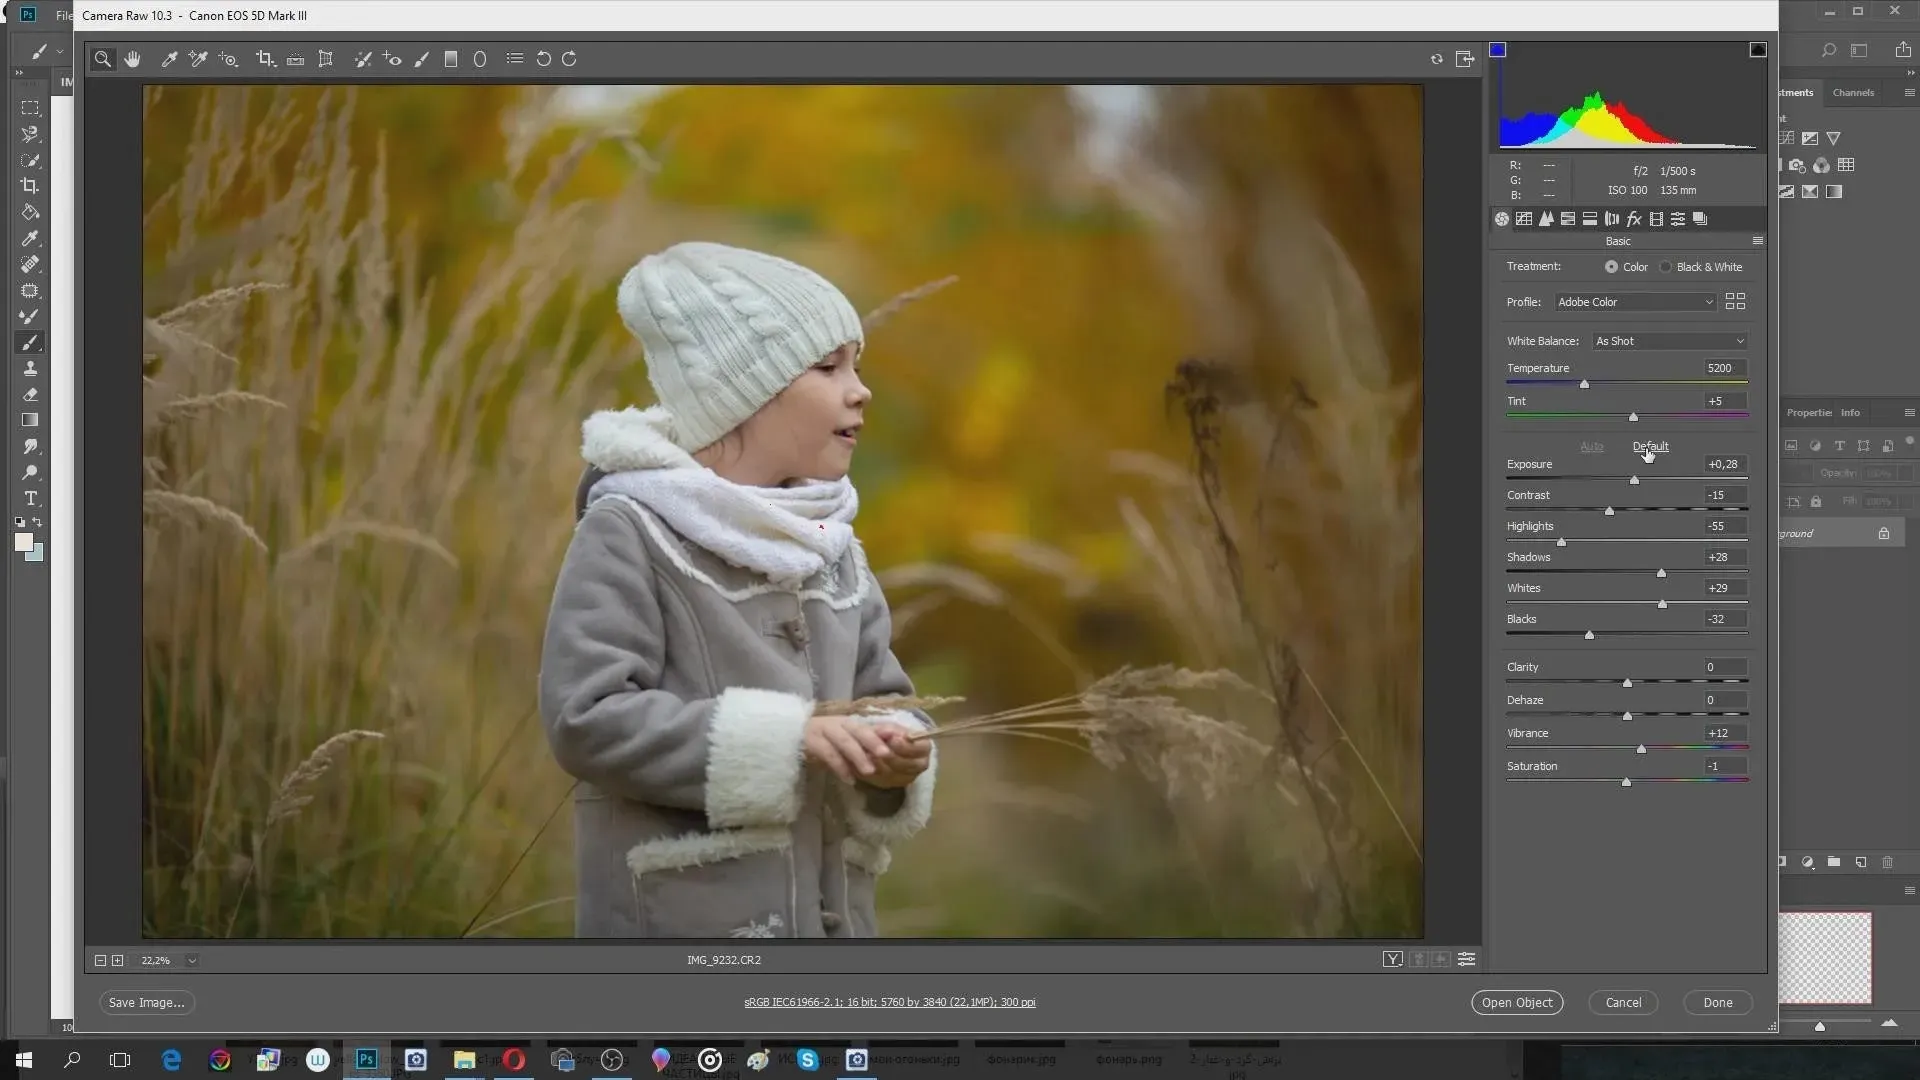The height and width of the screenshot is (1080, 1920).
Task: Select the Graduated Filter tool
Action: click(x=451, y=59)
